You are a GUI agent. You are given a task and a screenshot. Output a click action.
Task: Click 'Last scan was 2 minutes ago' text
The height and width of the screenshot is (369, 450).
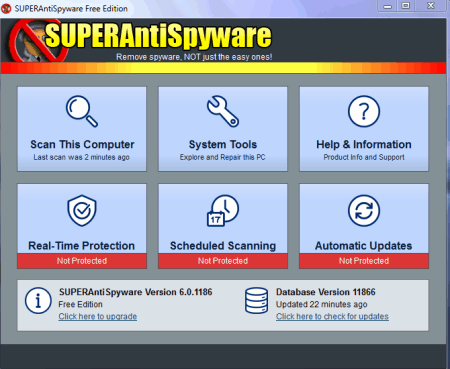[82, 157]
